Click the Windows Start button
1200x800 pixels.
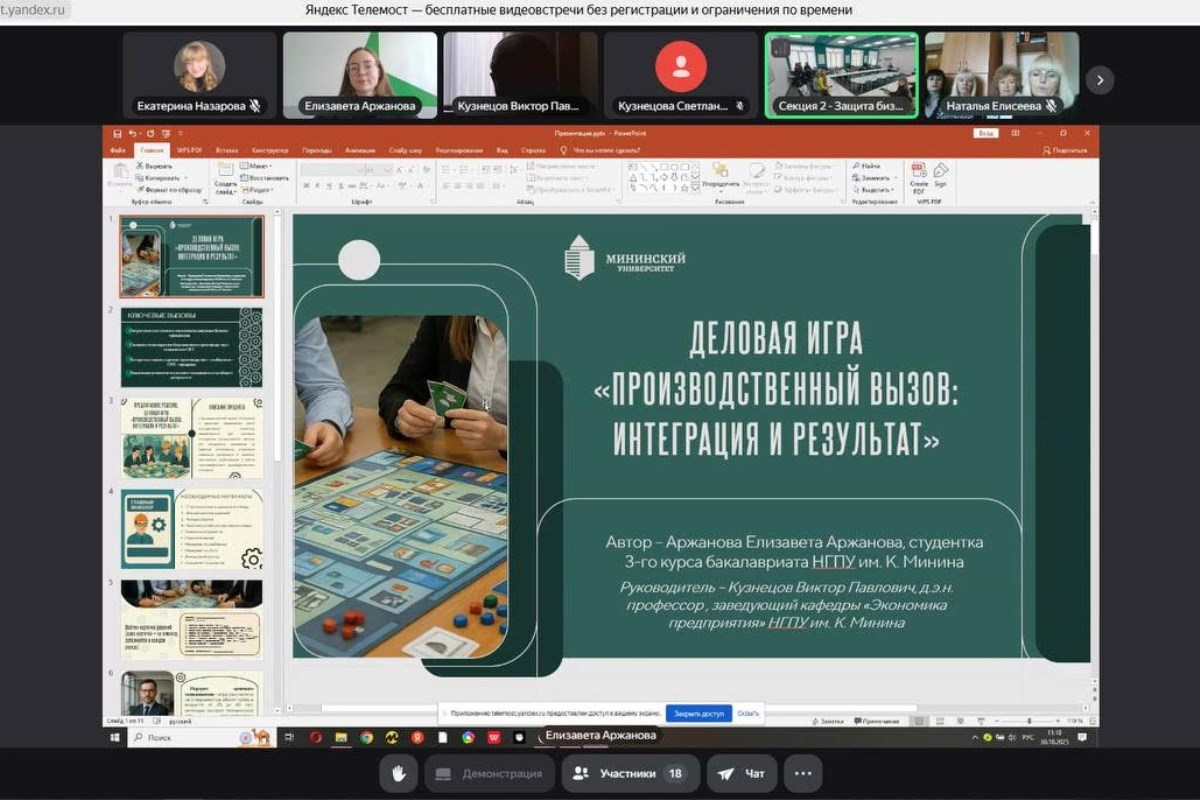click(116, 737)
